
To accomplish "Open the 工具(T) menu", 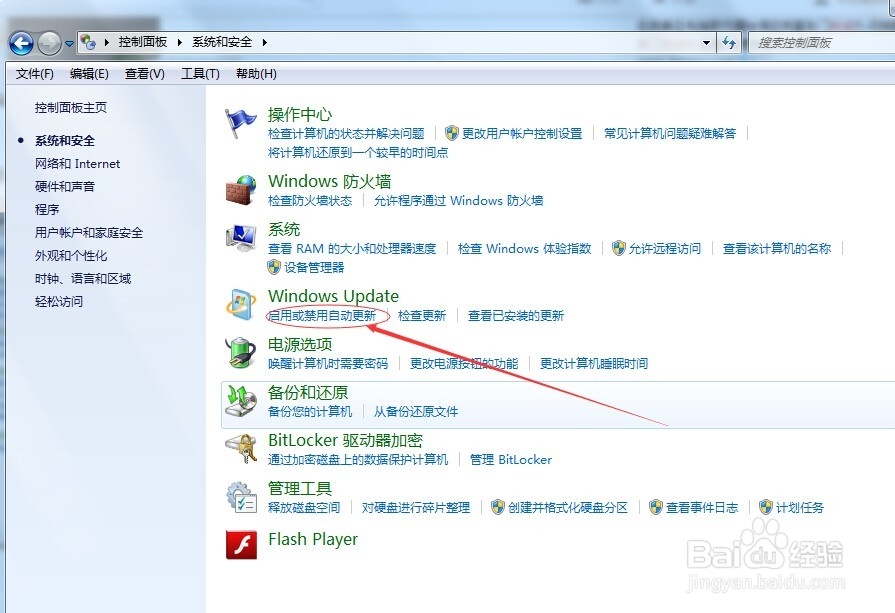I will (200, 74).
